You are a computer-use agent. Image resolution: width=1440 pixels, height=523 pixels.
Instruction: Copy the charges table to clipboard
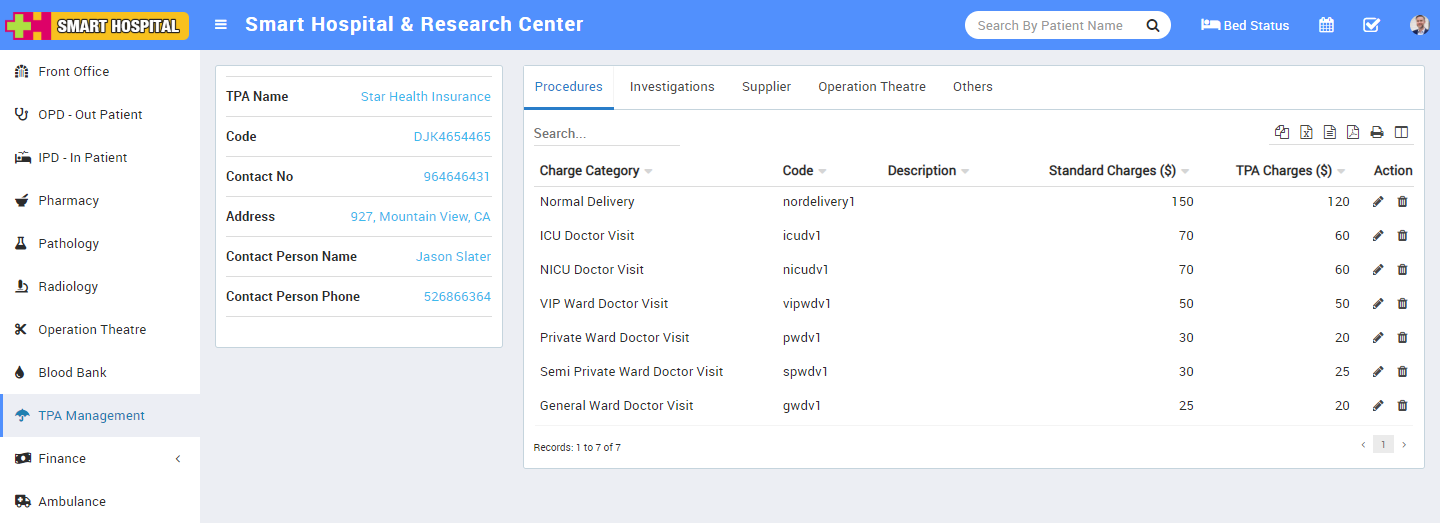coord(1282,132)
